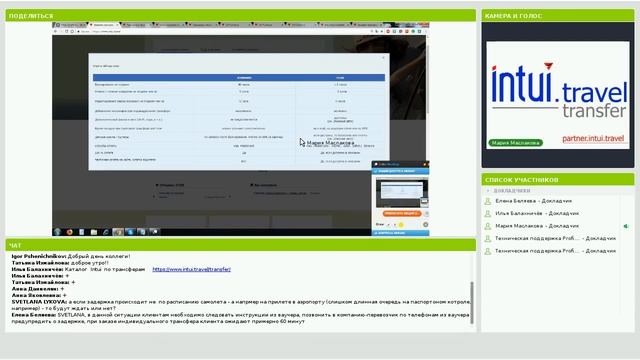Click the partner.intui.travel link on camera slide

593,138
